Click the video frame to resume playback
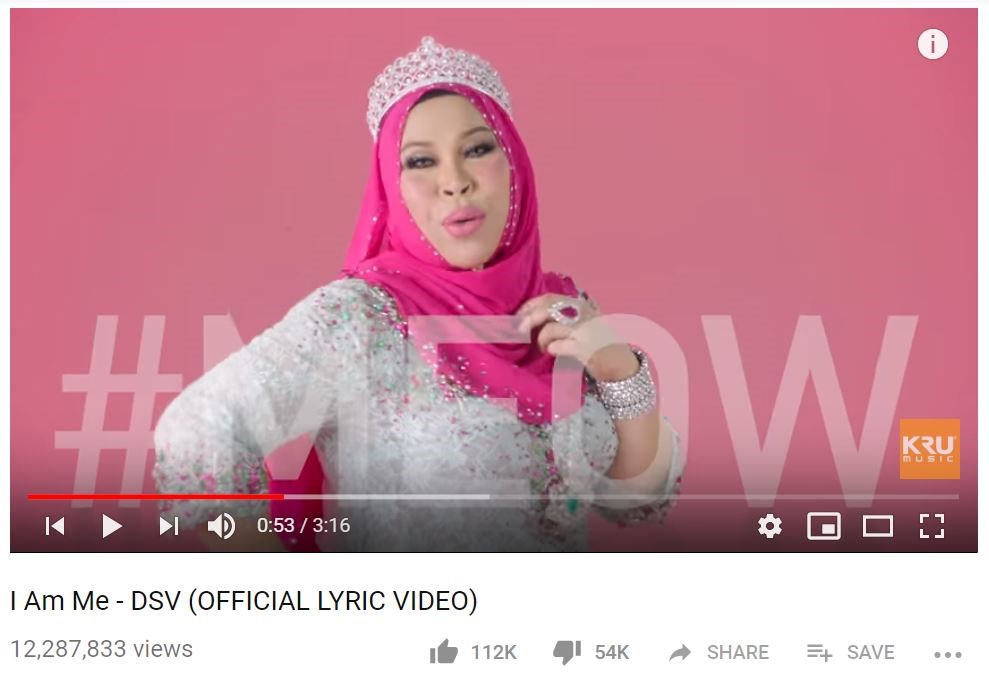Screen dimensions: 989x688 494,252
